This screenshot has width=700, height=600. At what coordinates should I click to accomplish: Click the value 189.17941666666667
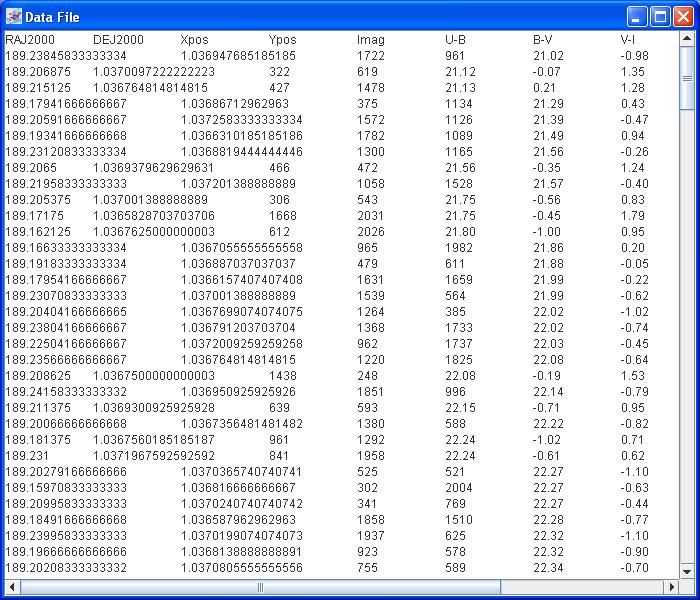(66, 104)
